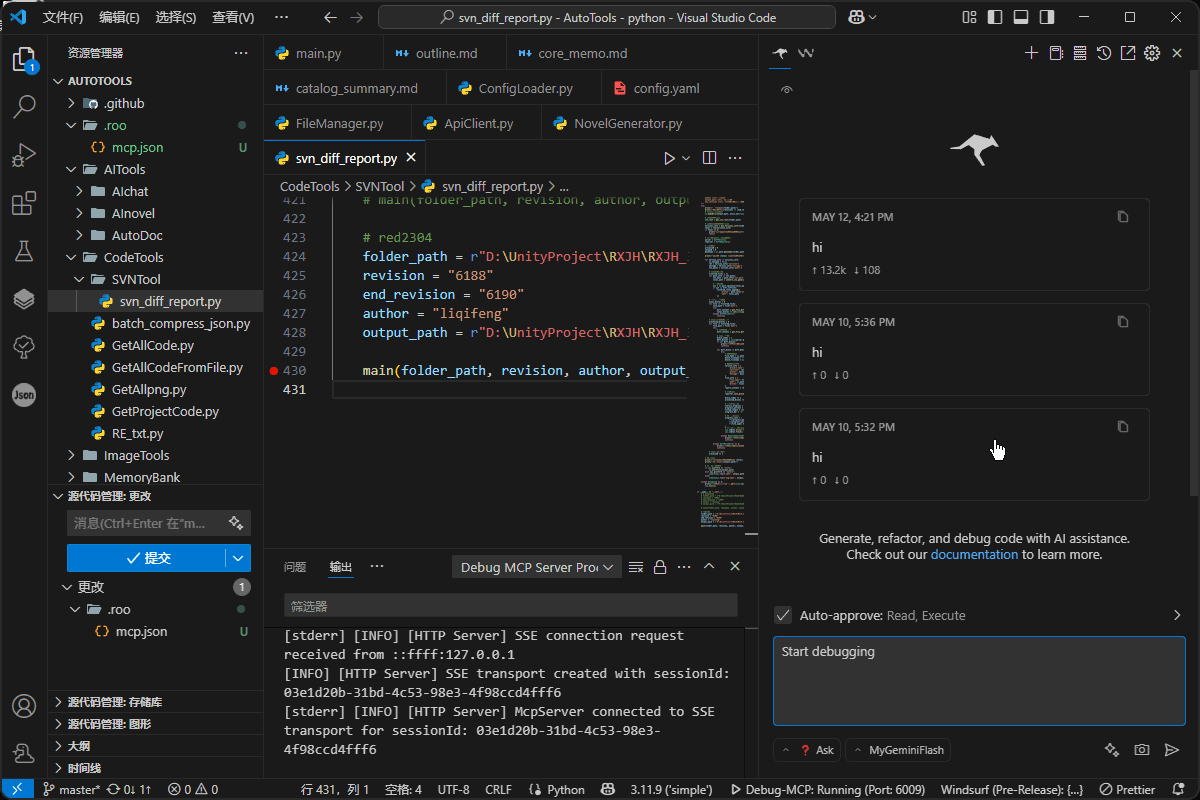
Task: Toggle the breakpoint on line 430
Action: (274, 371)
